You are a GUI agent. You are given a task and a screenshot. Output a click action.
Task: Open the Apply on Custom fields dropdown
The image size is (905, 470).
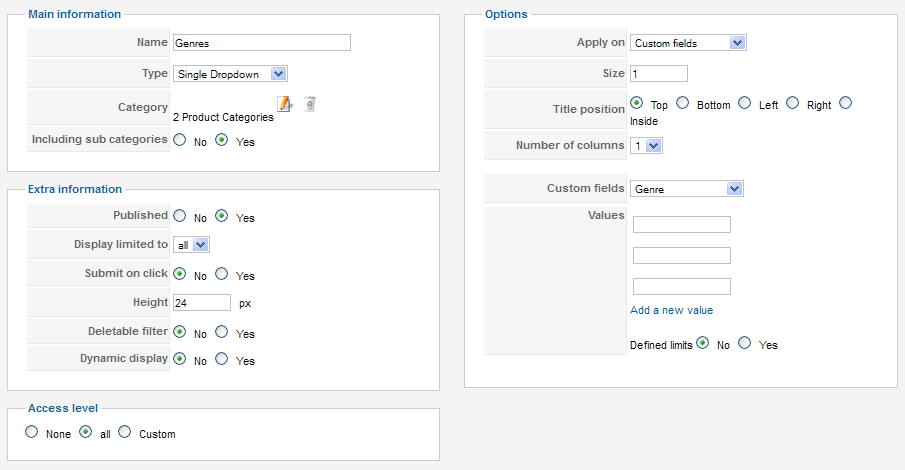tap(688, 43)
